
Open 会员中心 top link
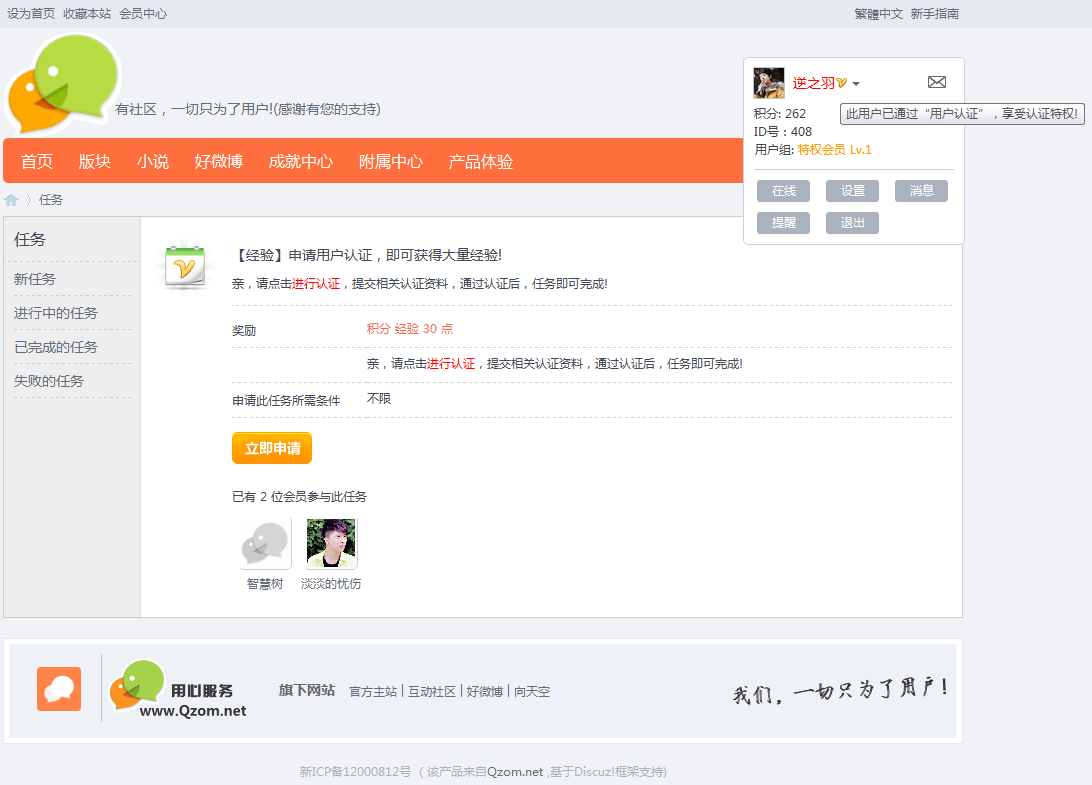point(143,14)
